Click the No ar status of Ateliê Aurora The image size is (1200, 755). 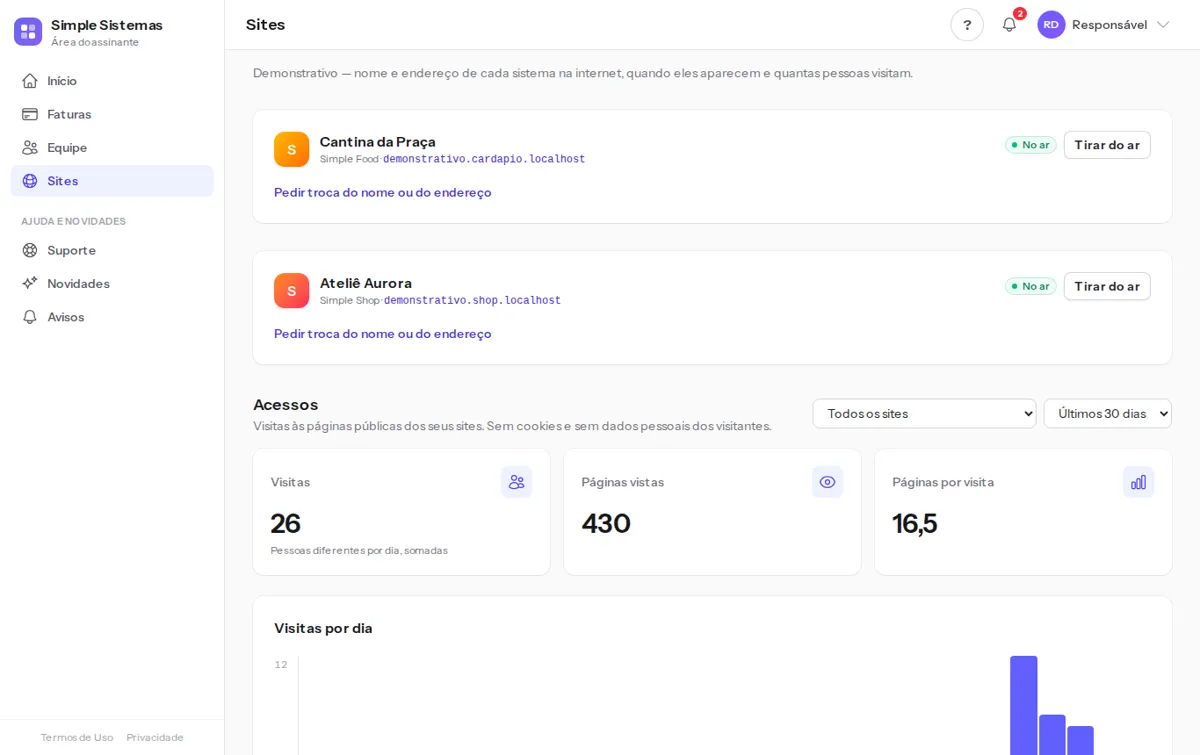1031,286
